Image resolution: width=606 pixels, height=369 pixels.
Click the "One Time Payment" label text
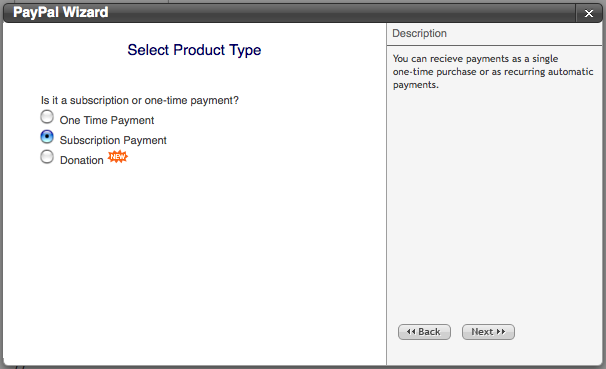(x=107, y=120)
